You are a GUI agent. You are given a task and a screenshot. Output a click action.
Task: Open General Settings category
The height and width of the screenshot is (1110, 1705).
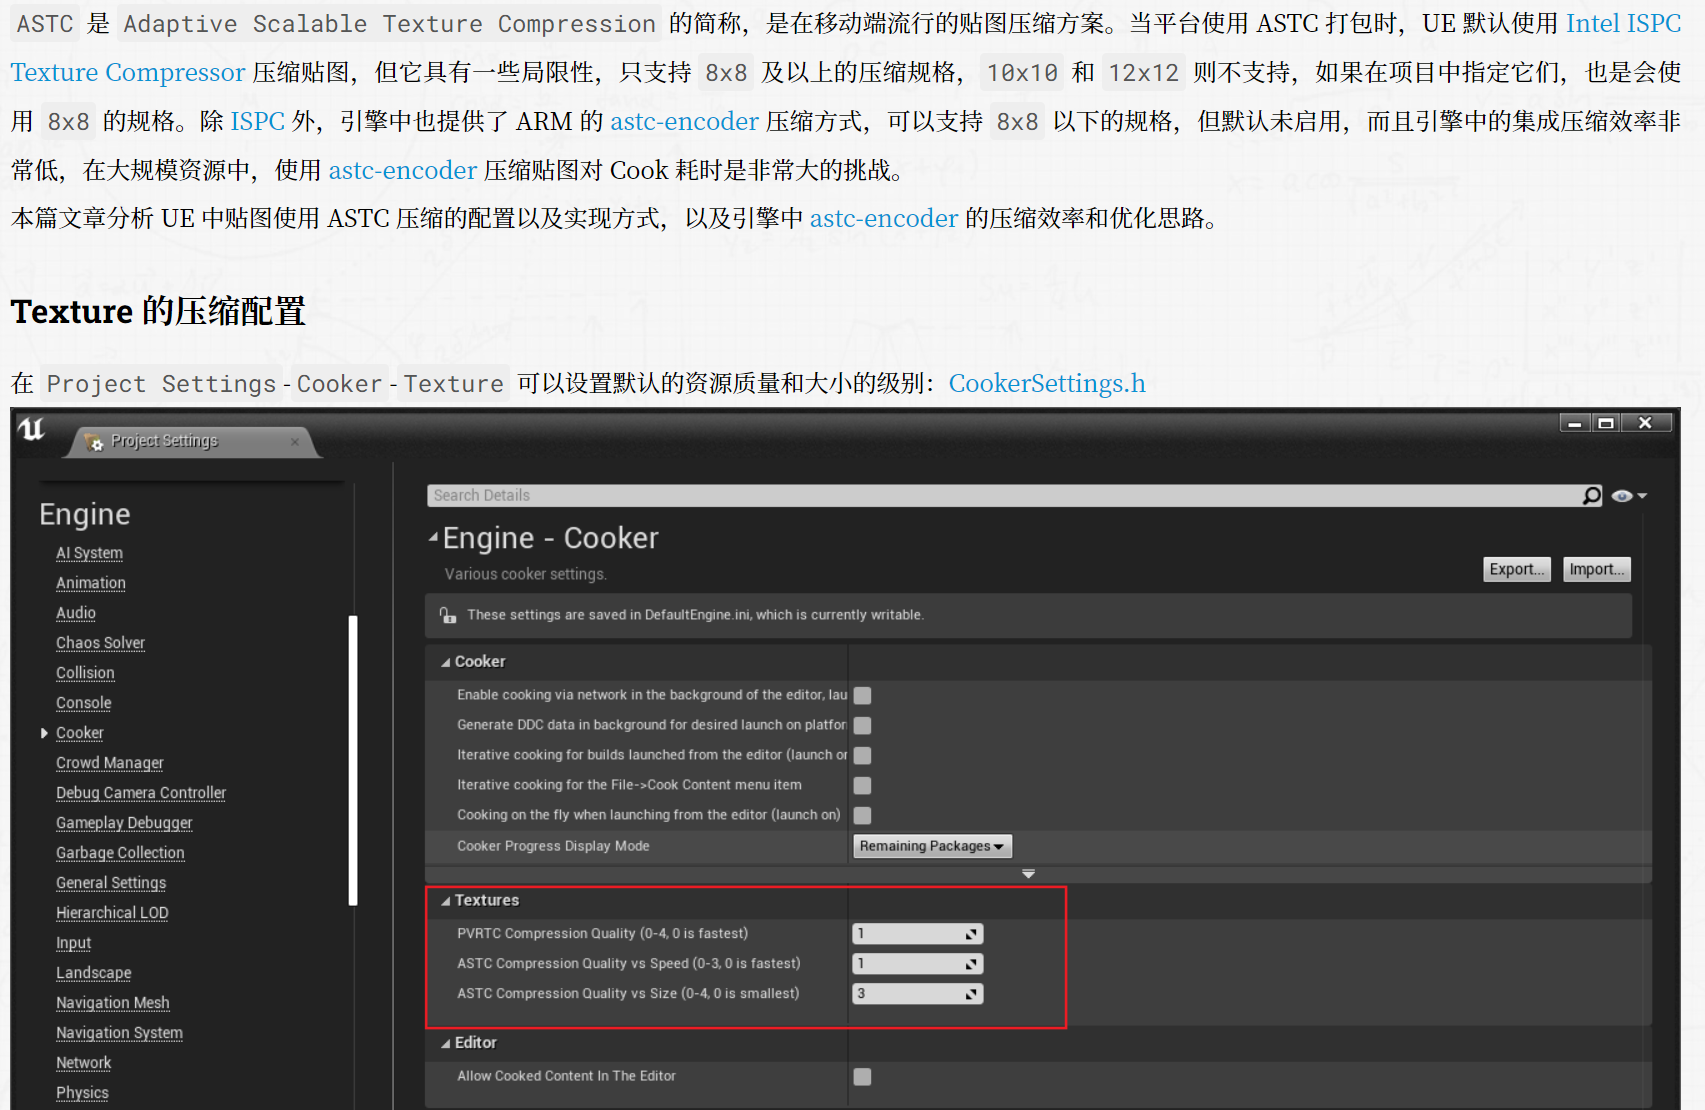111,883
